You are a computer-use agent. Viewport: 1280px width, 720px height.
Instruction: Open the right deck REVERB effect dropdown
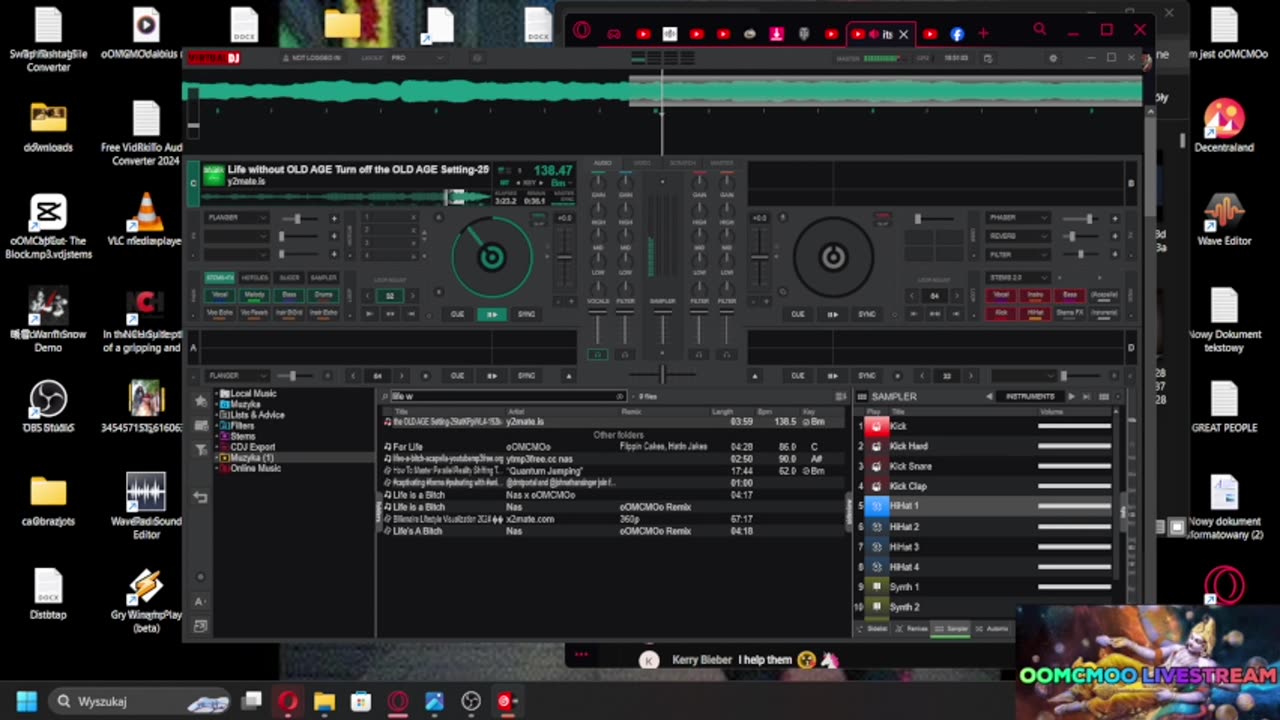click(x=1017, y=236)
